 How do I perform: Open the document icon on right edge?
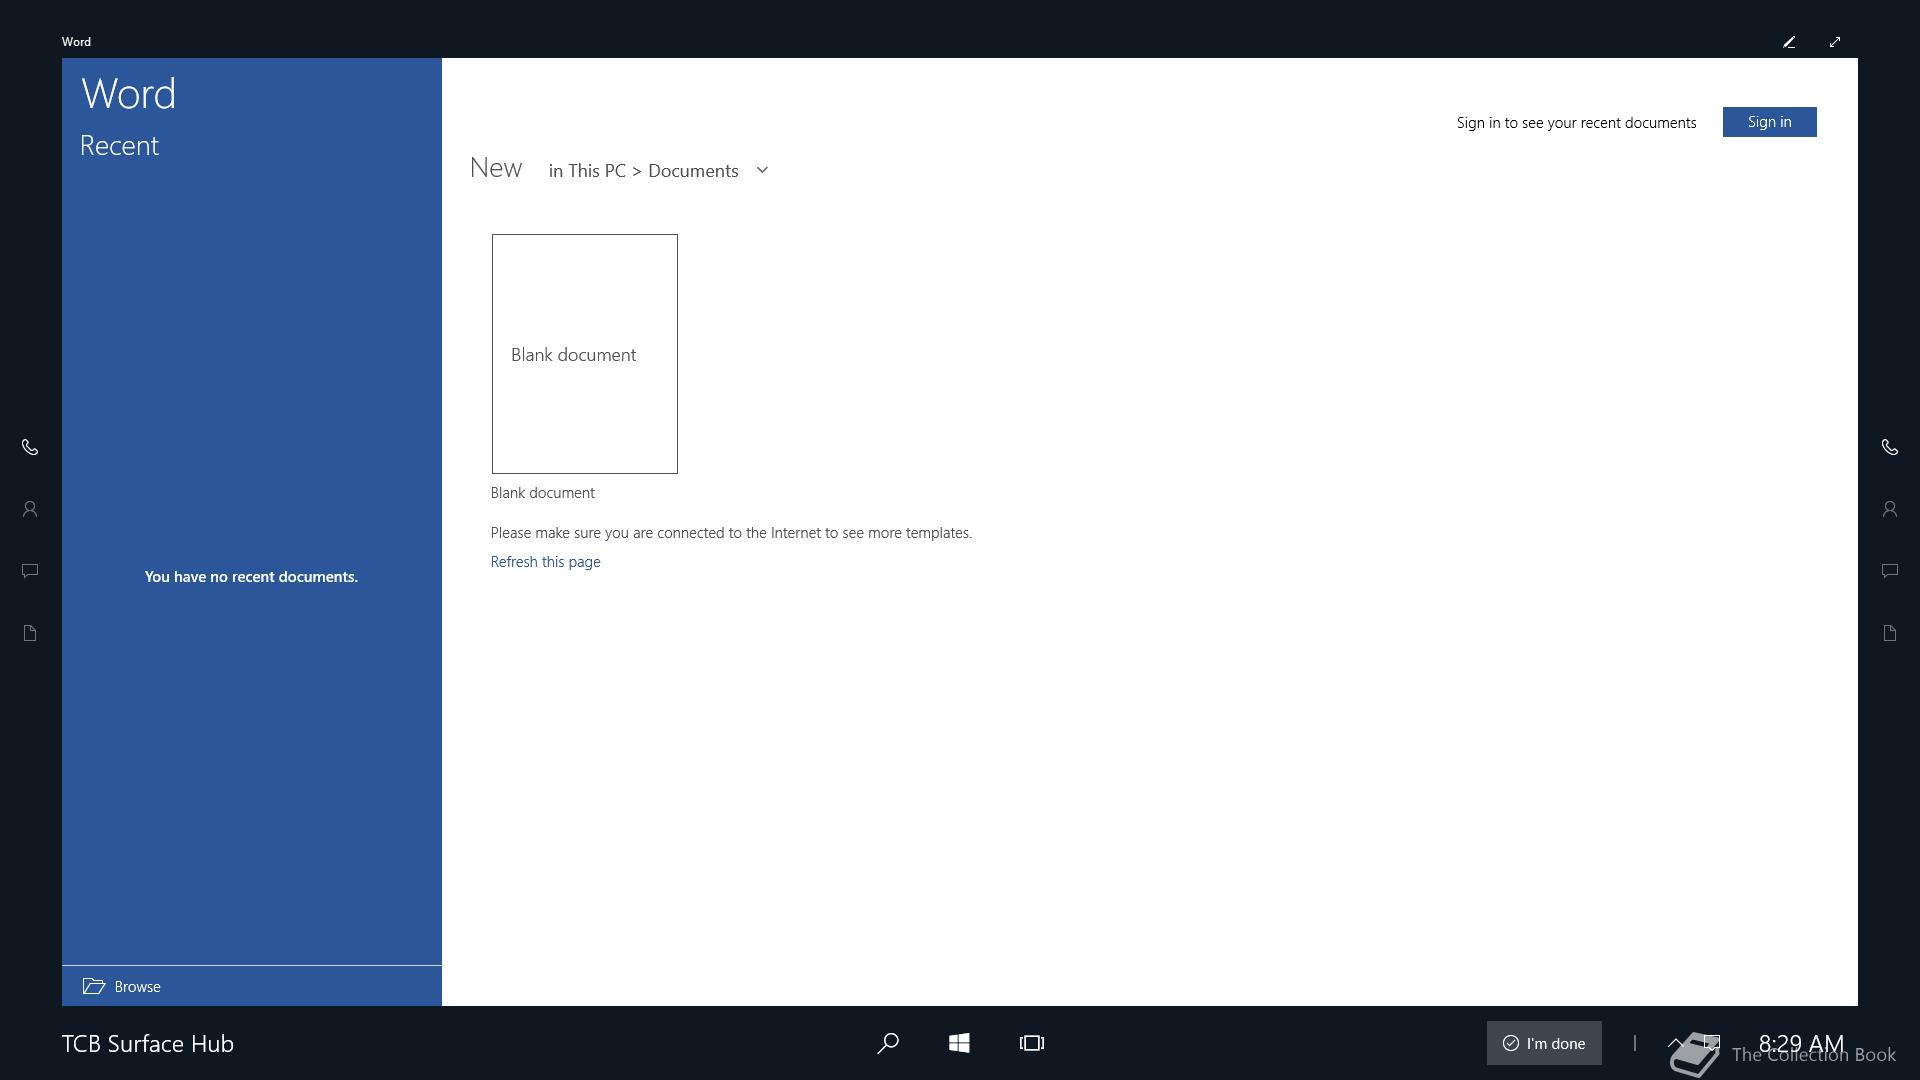click(1890, 633)
